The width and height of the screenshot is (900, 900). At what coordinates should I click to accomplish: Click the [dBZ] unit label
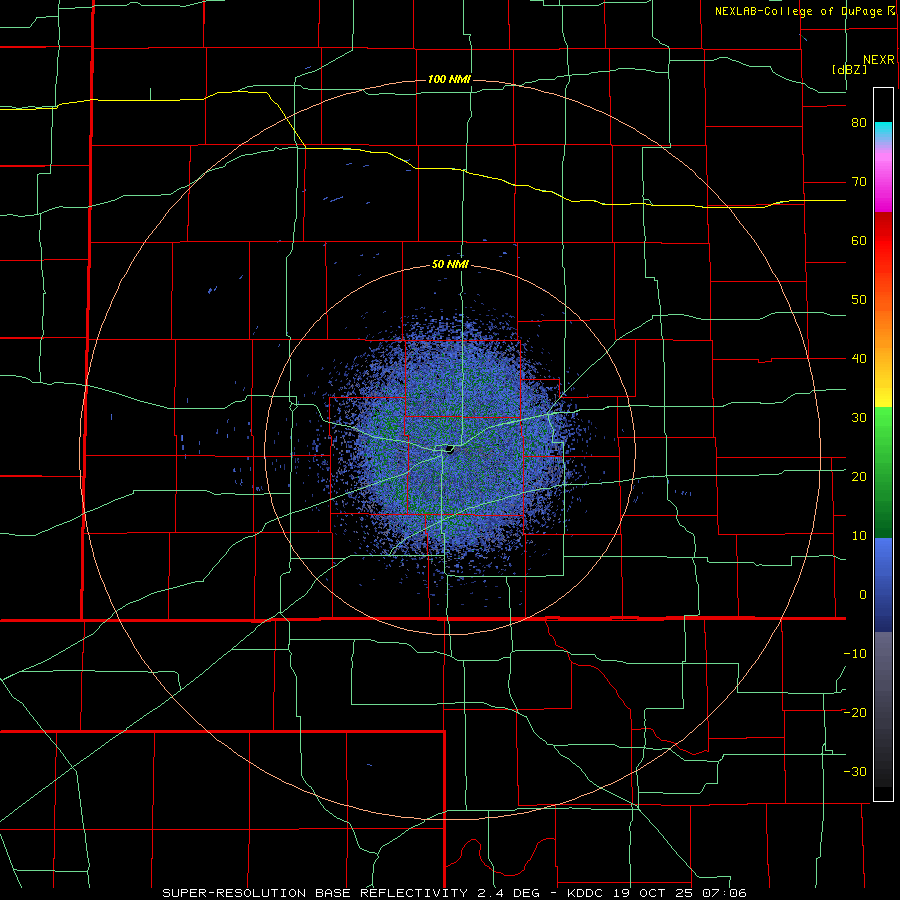tap(849, 70)
